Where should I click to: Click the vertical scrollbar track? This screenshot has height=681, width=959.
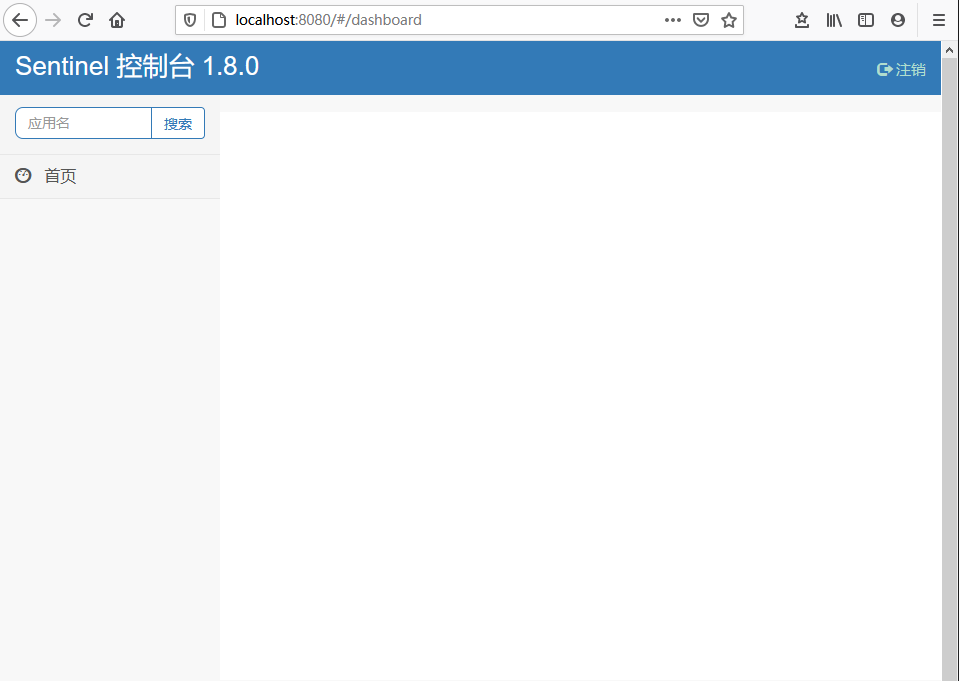(950, 370)
